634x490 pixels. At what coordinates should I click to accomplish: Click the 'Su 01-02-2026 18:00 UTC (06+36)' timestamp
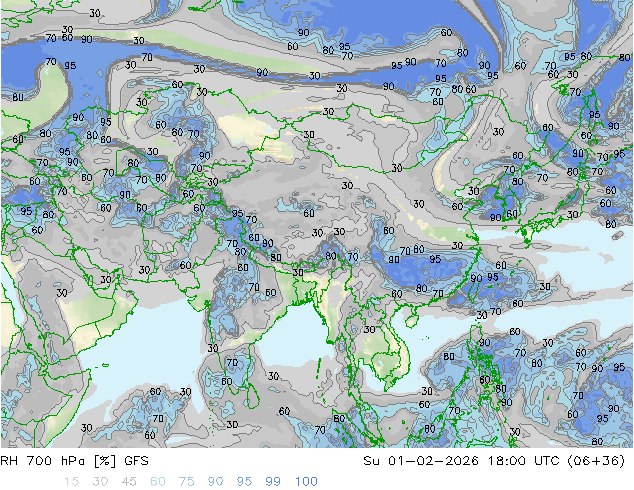494,461
